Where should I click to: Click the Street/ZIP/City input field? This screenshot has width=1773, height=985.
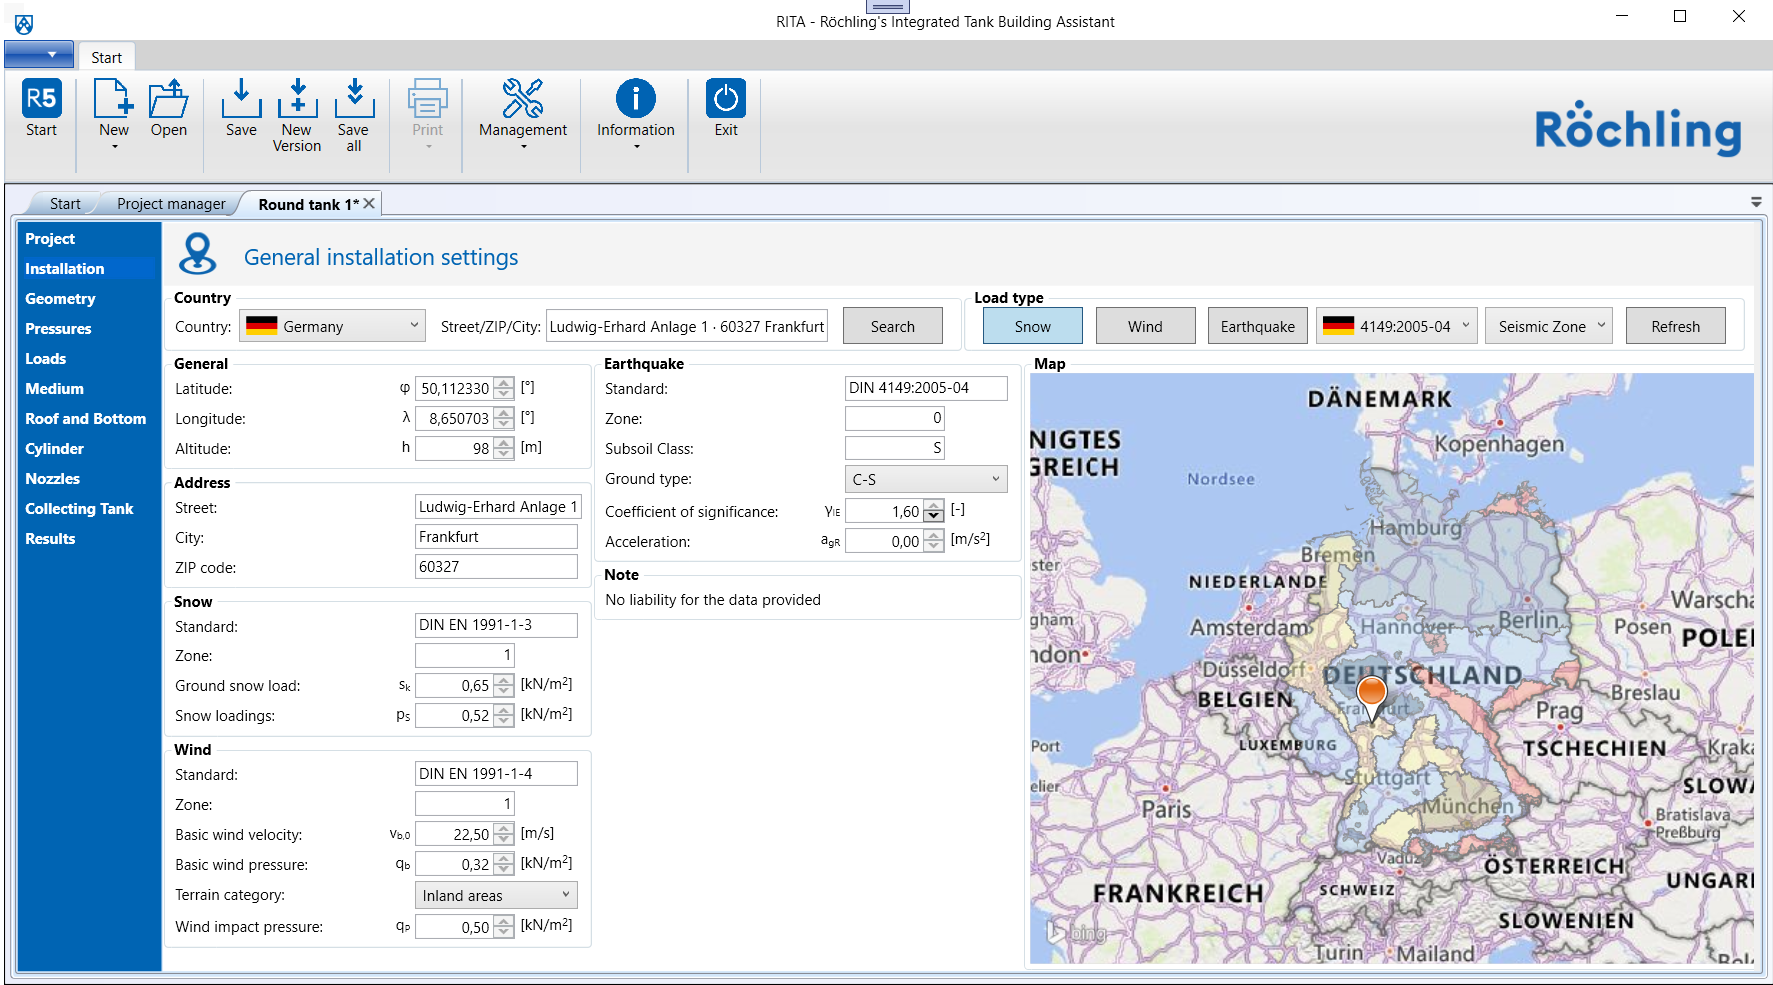tap(687, 326)
